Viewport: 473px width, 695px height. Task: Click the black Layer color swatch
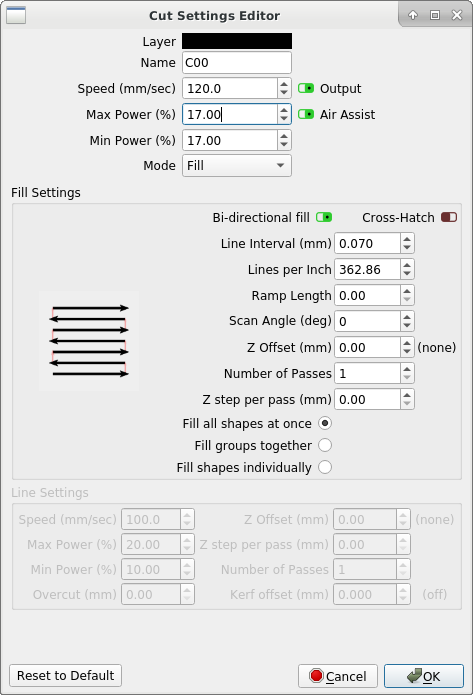click(237, 41)
